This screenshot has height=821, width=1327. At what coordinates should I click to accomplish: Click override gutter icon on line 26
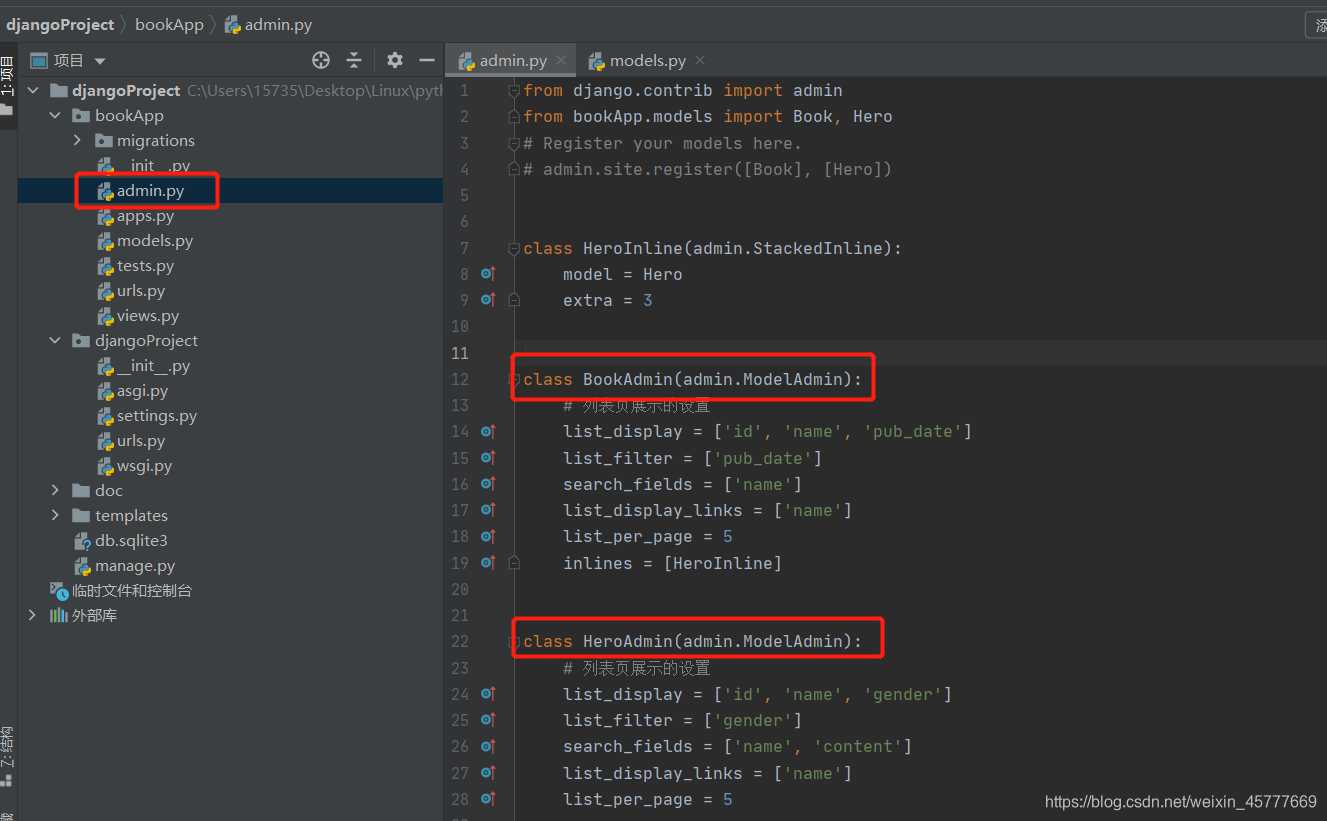tap(488, 746)
